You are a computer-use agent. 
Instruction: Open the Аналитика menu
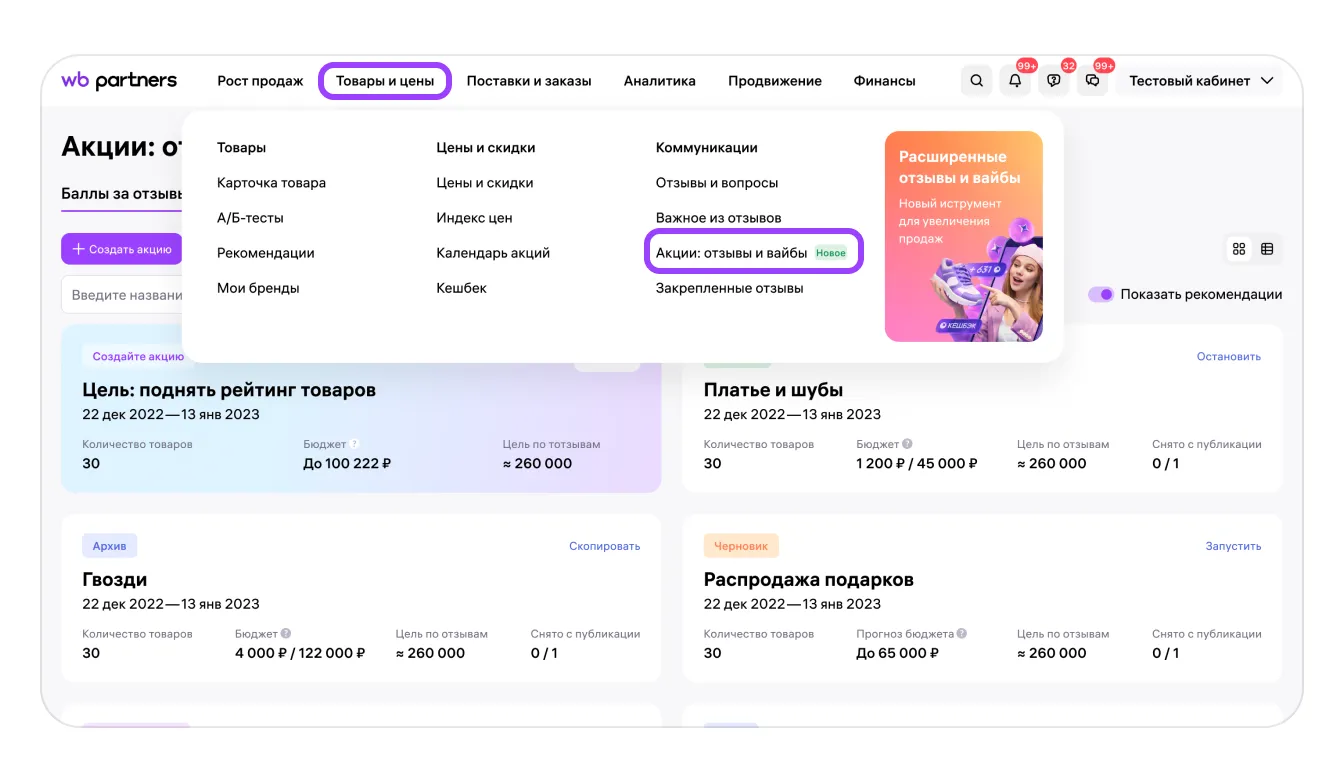pyautogui.click(x=660, y=81)
